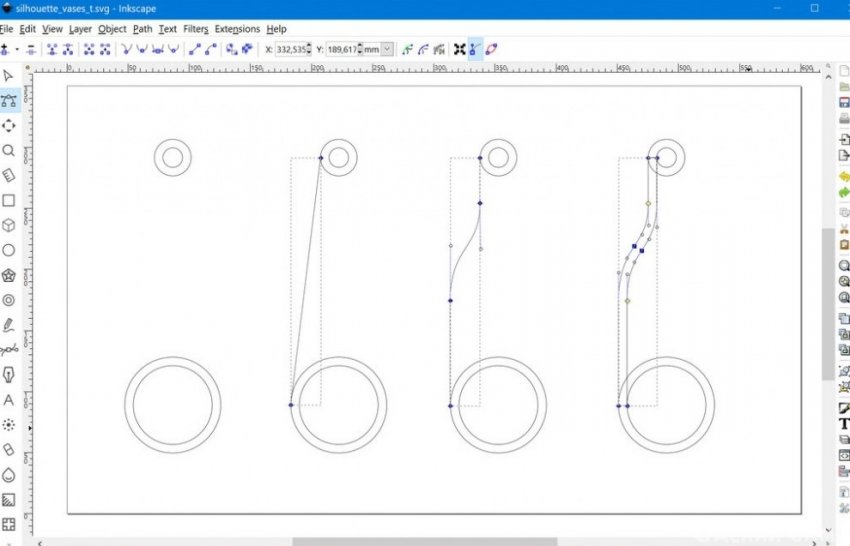
Task: Activate the Star and polygon tool
Action: [9, 275]
